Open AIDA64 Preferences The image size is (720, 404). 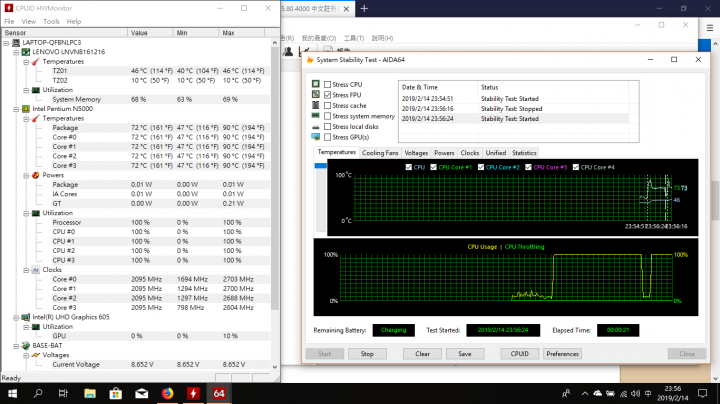tap(562, 354)
